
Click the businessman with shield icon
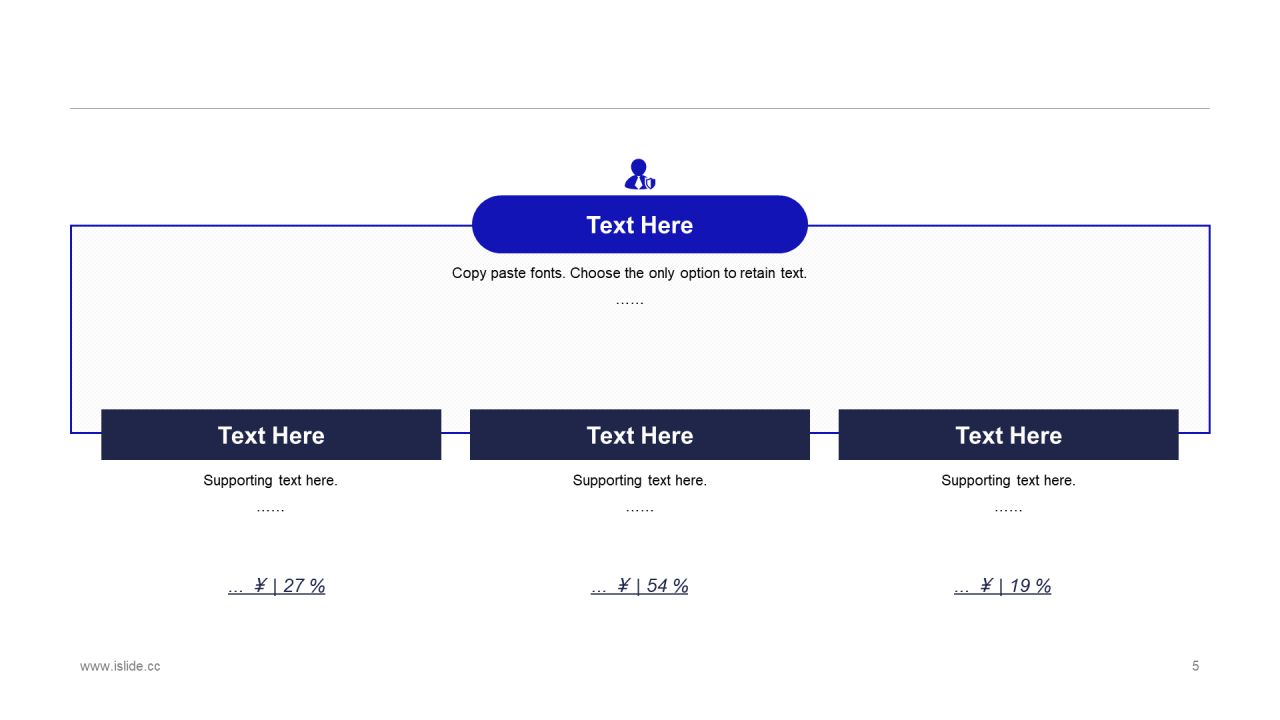coord(640,174)
